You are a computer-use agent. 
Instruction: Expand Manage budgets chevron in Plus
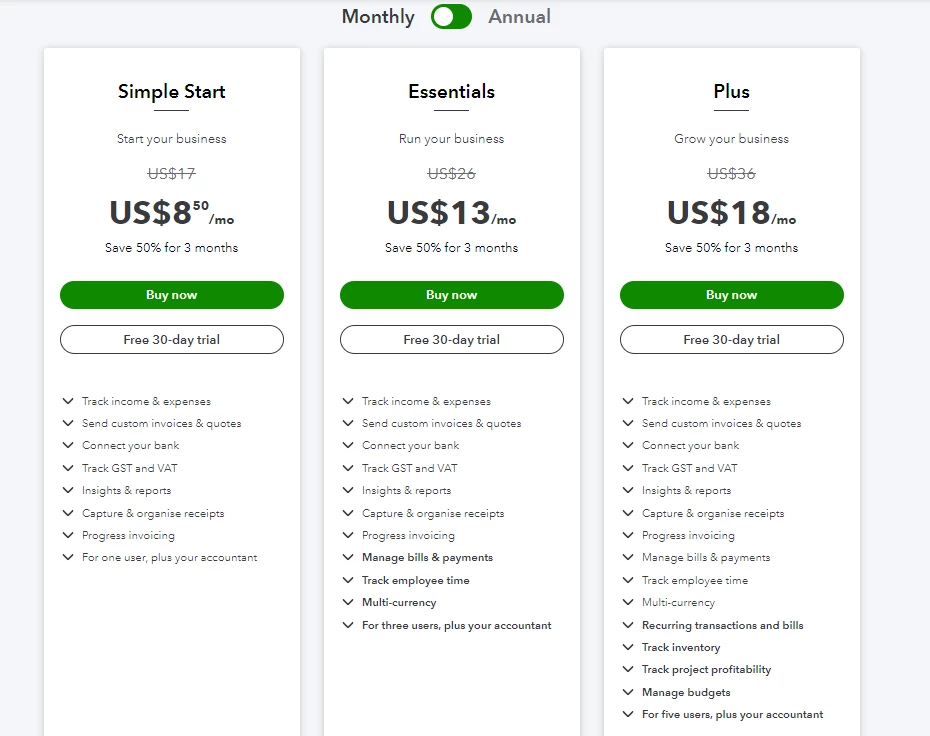(x=628, y=692)
